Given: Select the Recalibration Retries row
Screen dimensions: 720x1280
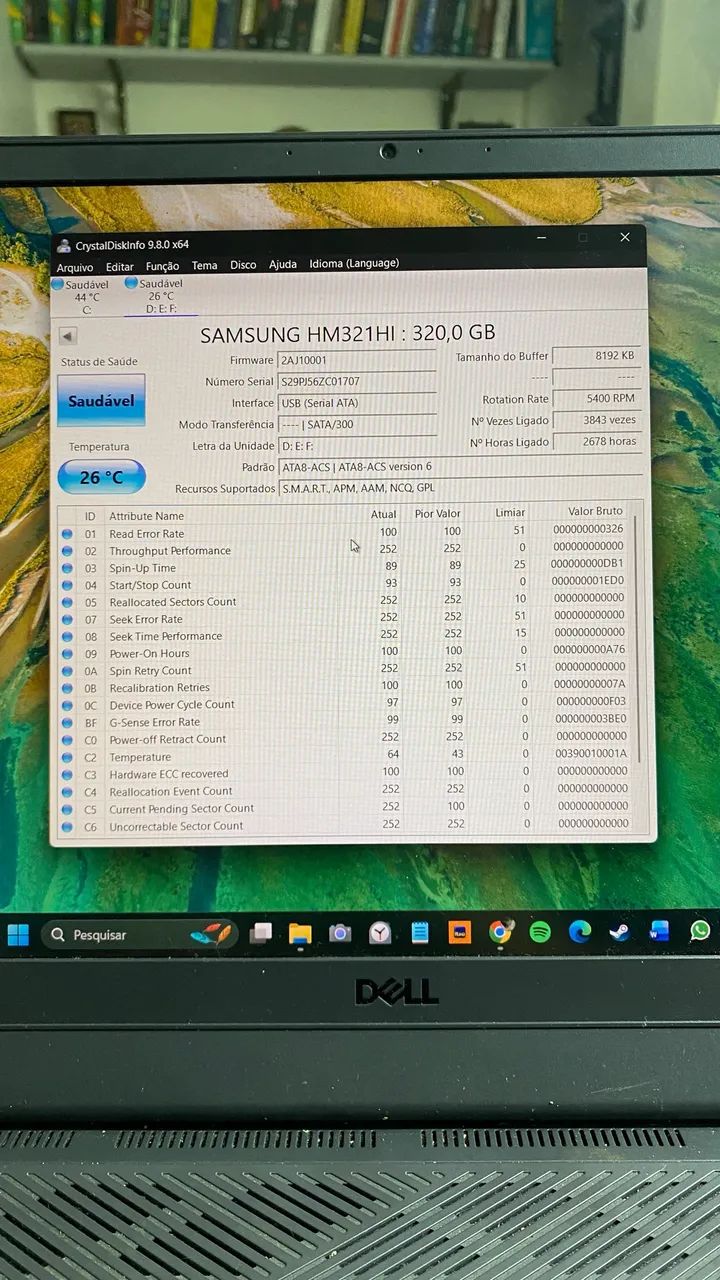Looking at the screenshot, I should point(344,687).
